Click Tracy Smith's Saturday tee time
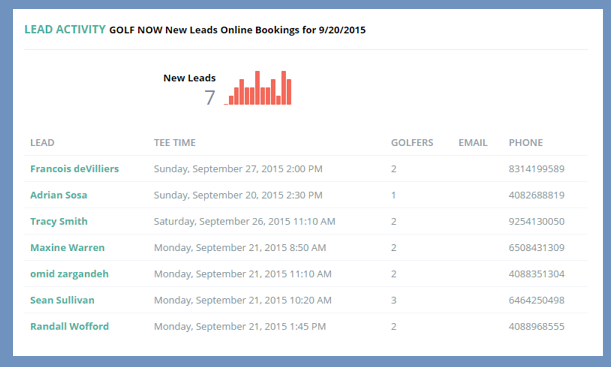 (244, 221)
